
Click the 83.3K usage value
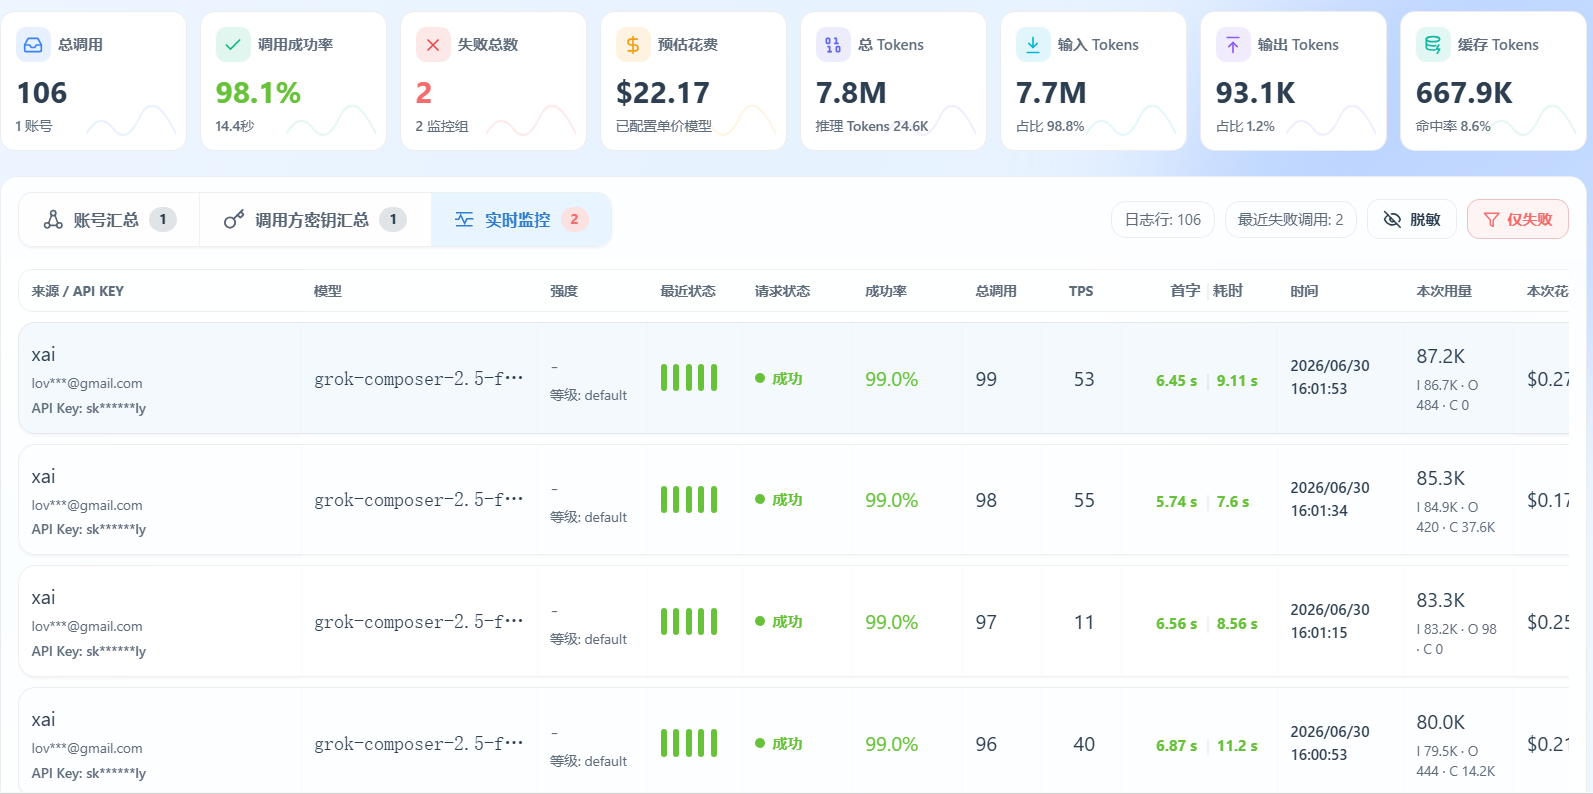point(1441,600)
